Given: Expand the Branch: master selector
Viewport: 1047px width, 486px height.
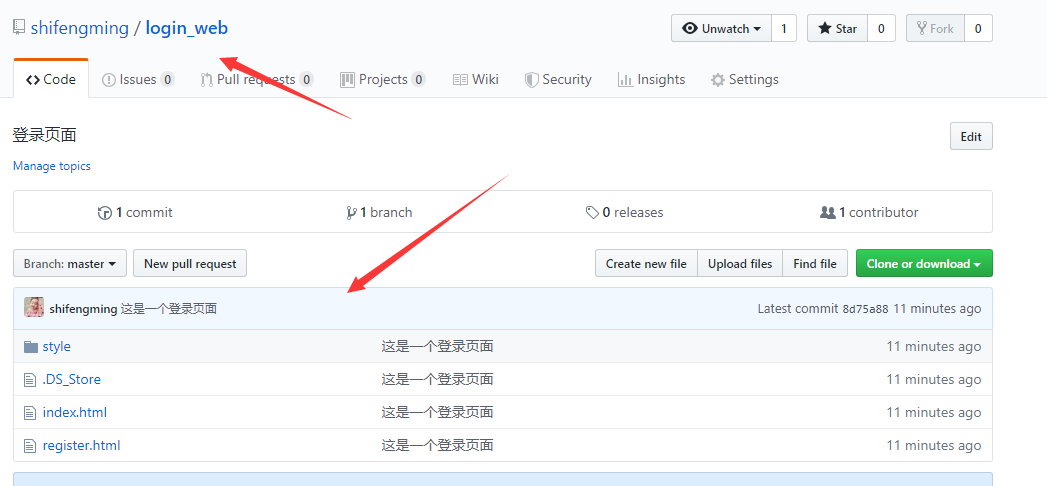Looking at the screenshot, I should point(70,264).
